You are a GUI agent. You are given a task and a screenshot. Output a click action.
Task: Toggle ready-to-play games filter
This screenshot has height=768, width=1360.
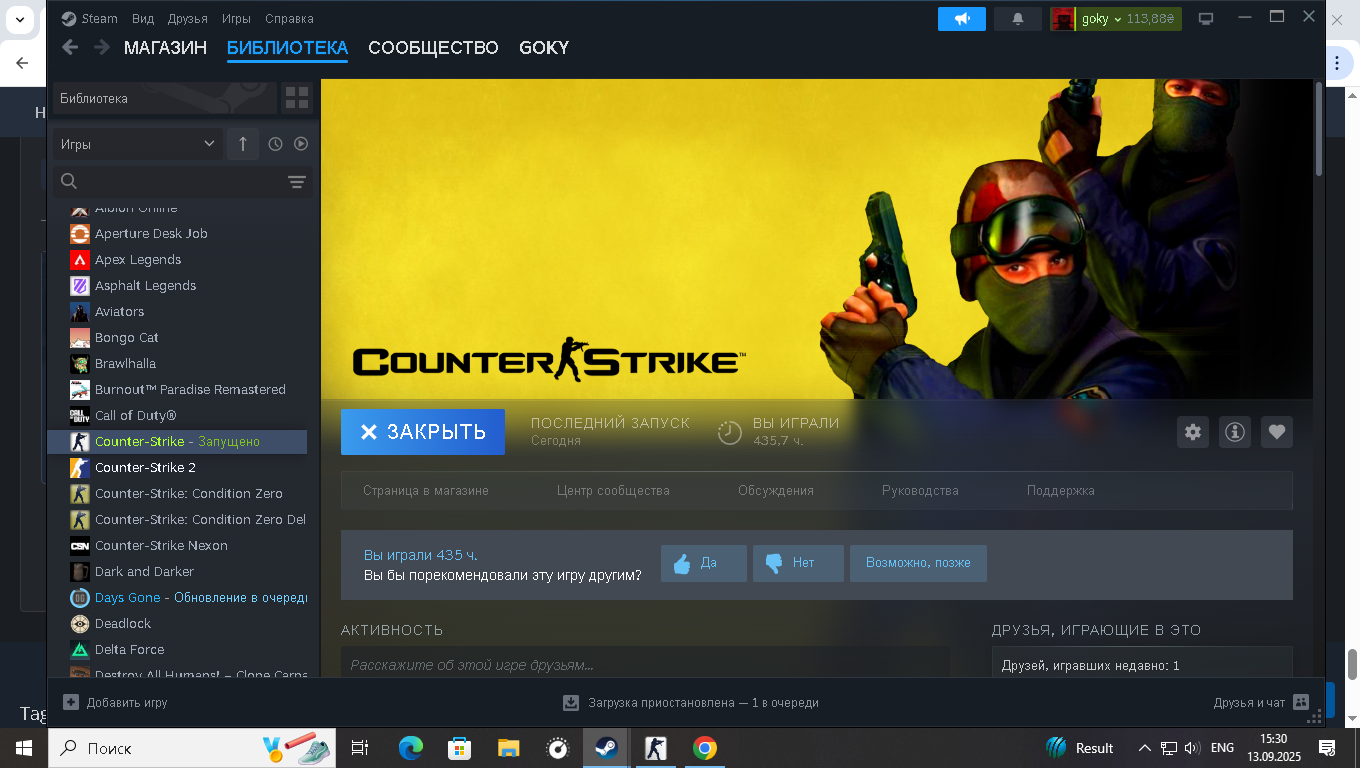301,144
